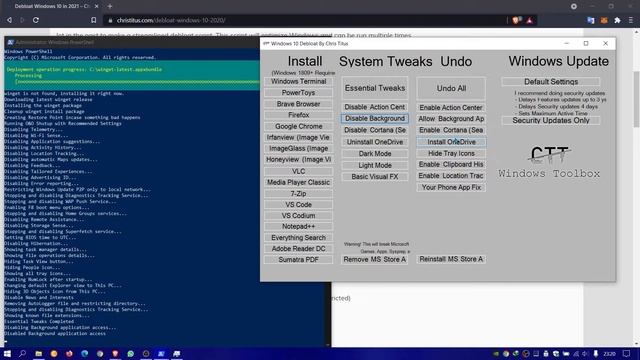
Task: Click the Allow Background Apps button
Action: (x=451, y=119)
